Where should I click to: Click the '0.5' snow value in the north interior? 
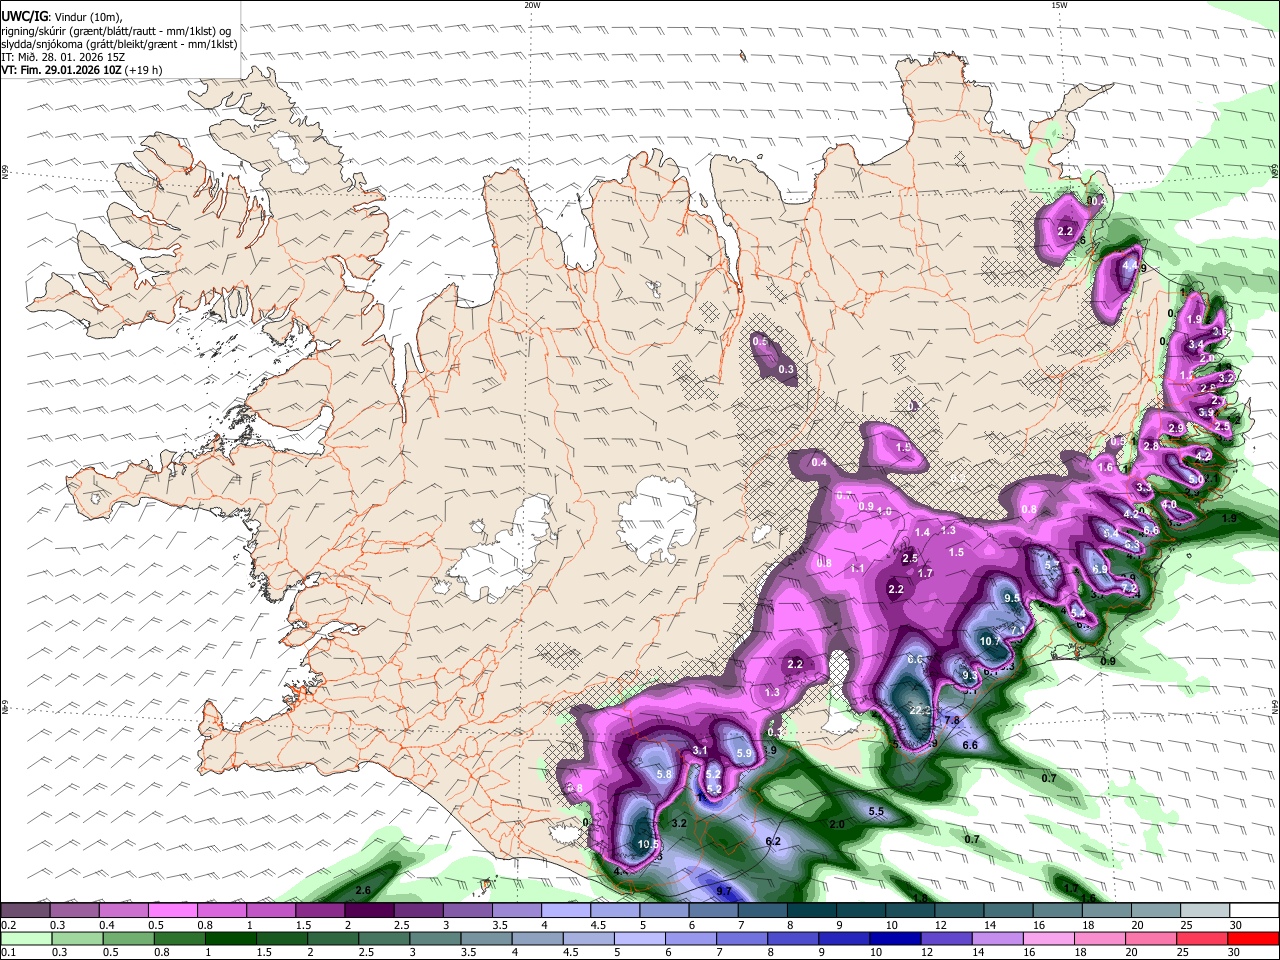(x=760, y=341)
